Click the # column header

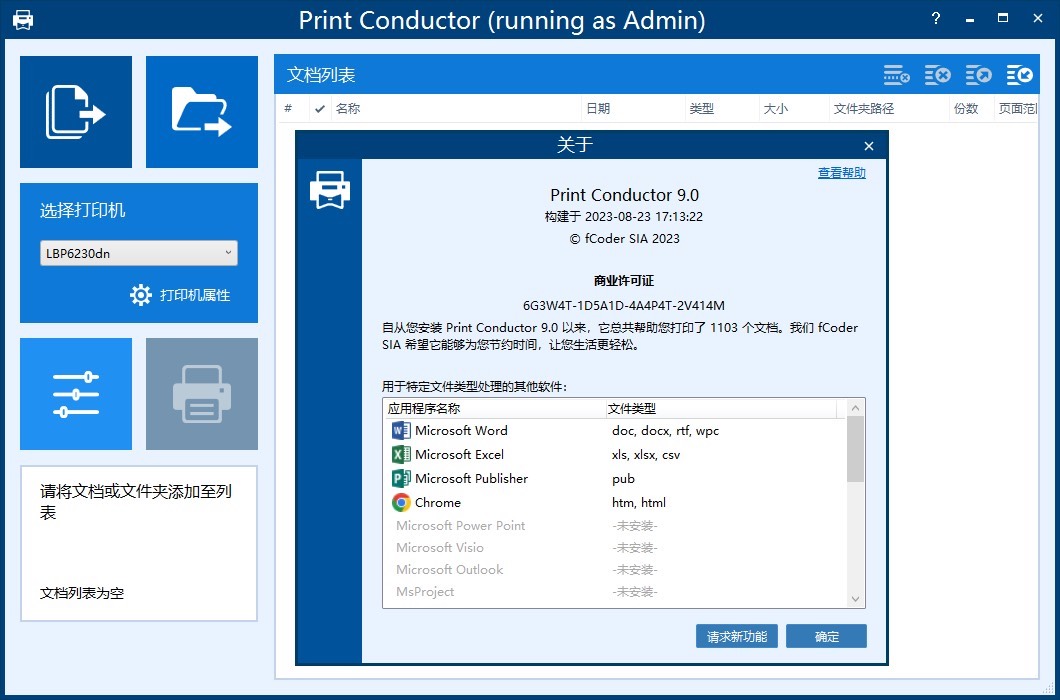coord(294,108)
